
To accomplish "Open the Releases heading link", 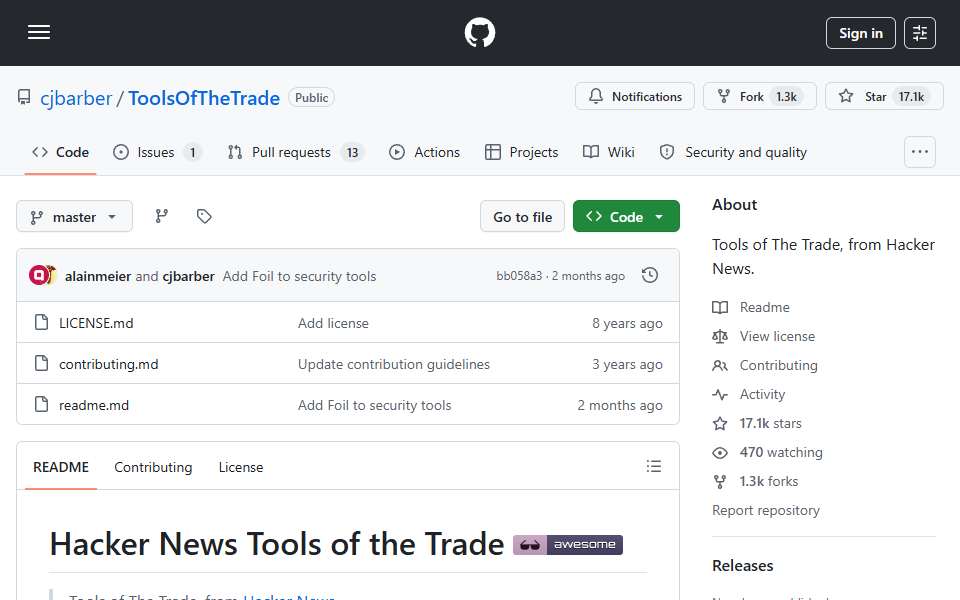I will coord(742,566).
